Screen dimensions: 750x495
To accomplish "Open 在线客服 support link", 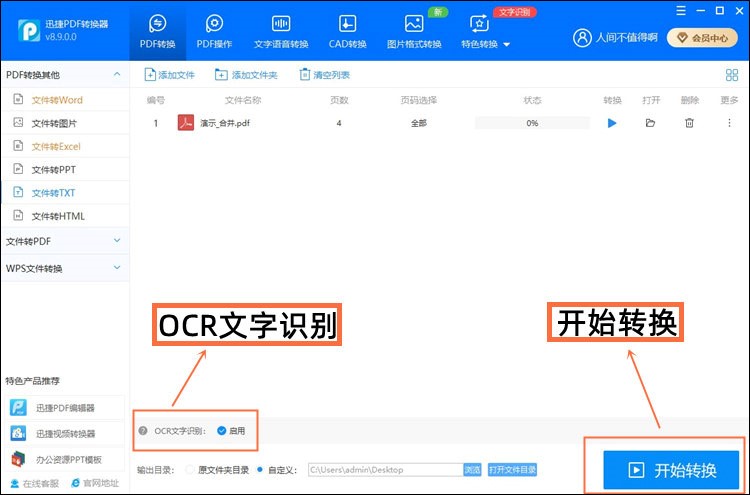I will point(34,484).
